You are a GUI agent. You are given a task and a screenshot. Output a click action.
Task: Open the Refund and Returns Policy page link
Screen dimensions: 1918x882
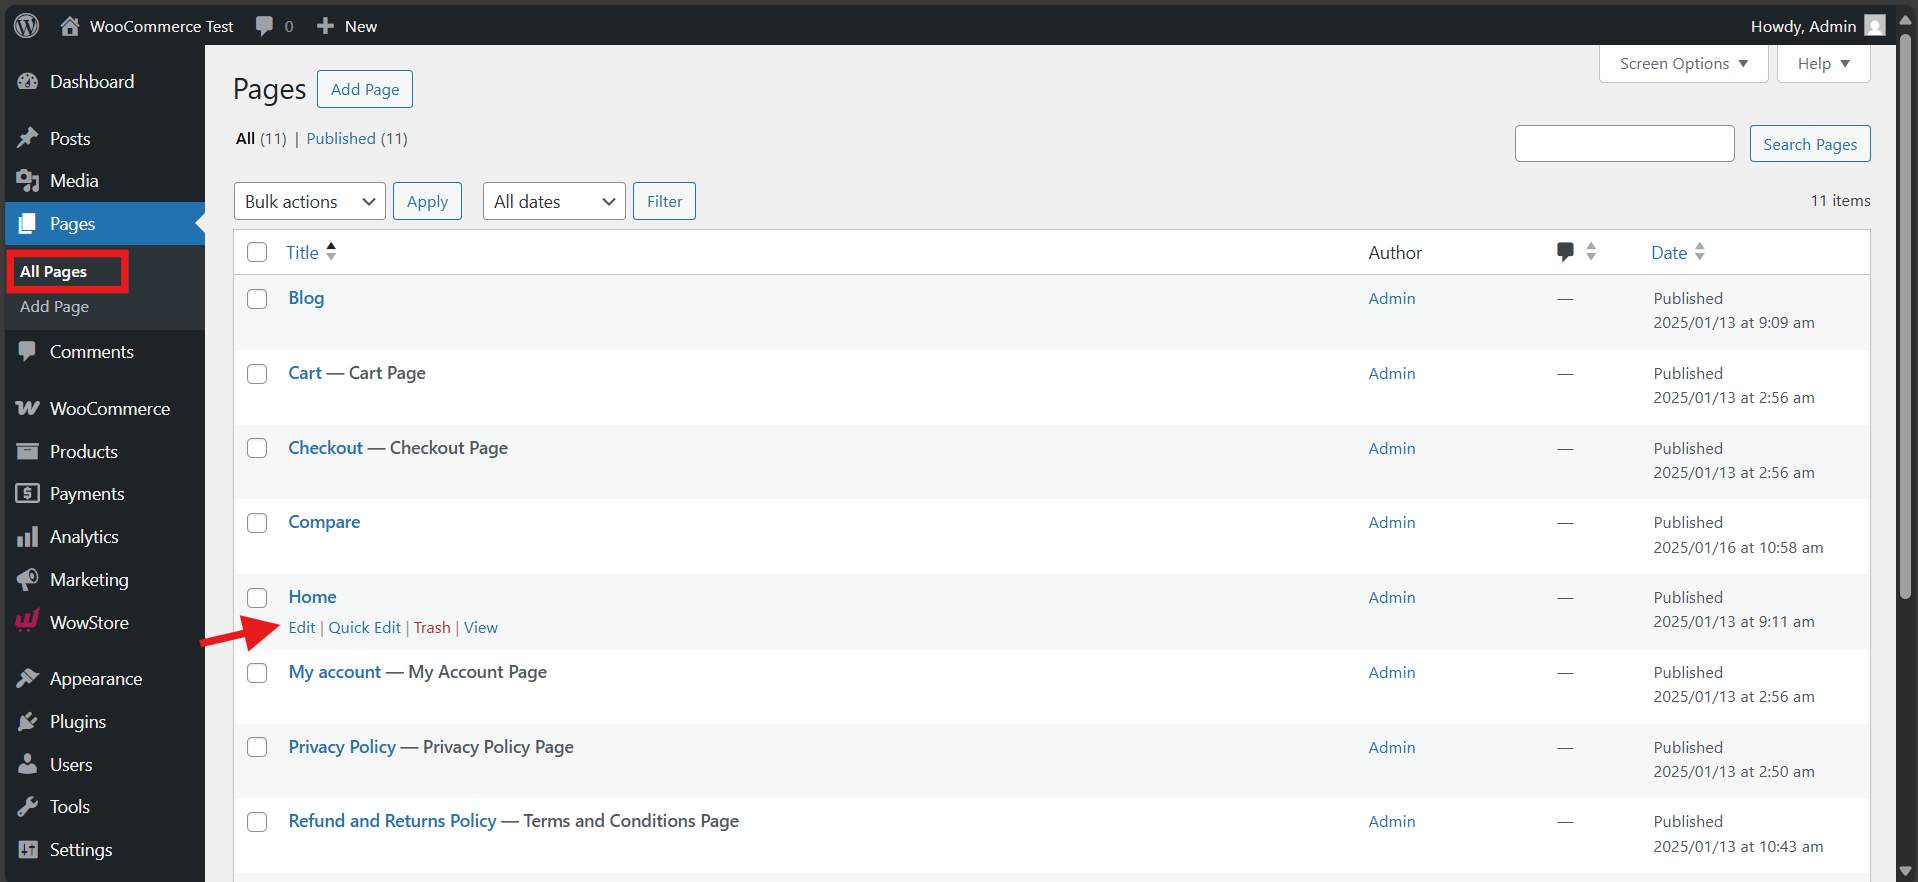click(x=393, y=821)
